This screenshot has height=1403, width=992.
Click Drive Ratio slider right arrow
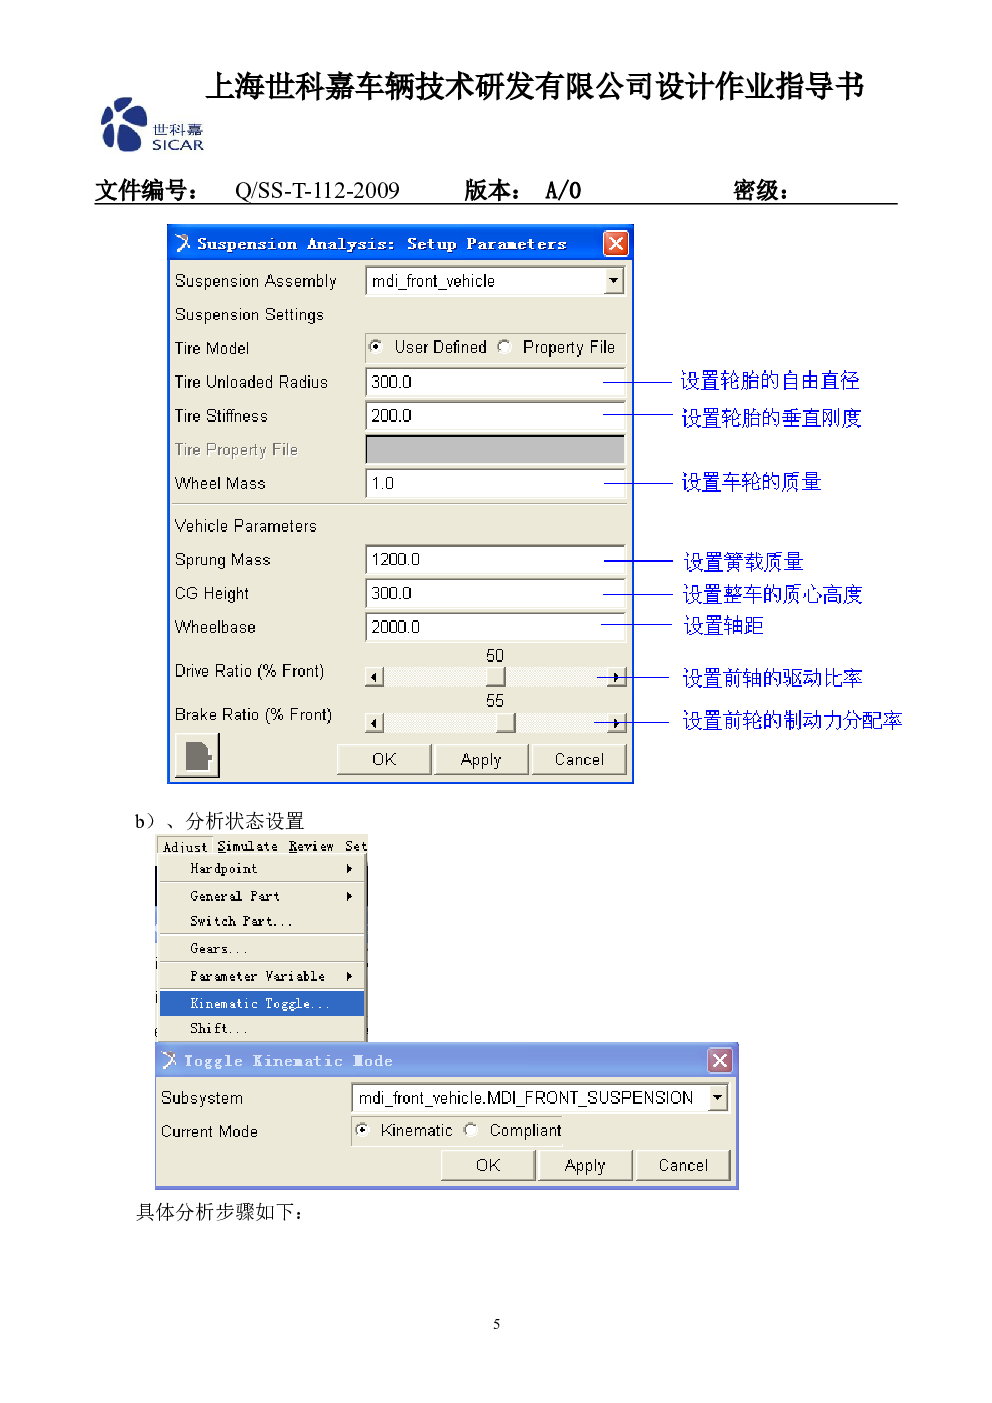(616, 677)
